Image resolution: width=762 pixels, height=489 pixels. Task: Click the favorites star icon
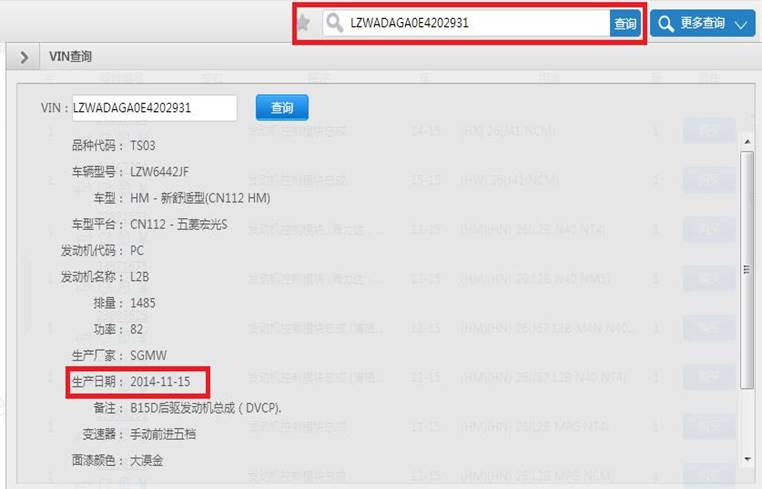[303, 22]
